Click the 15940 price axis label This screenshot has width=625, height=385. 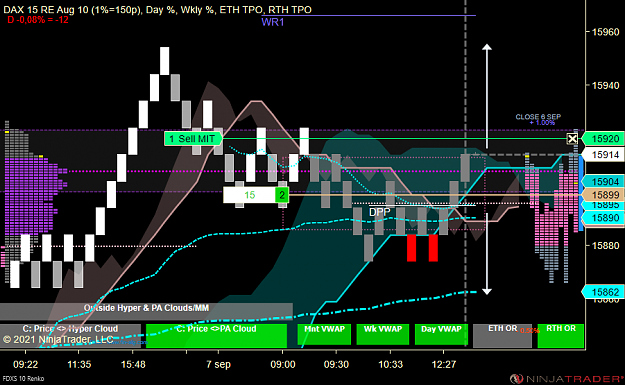605,85
